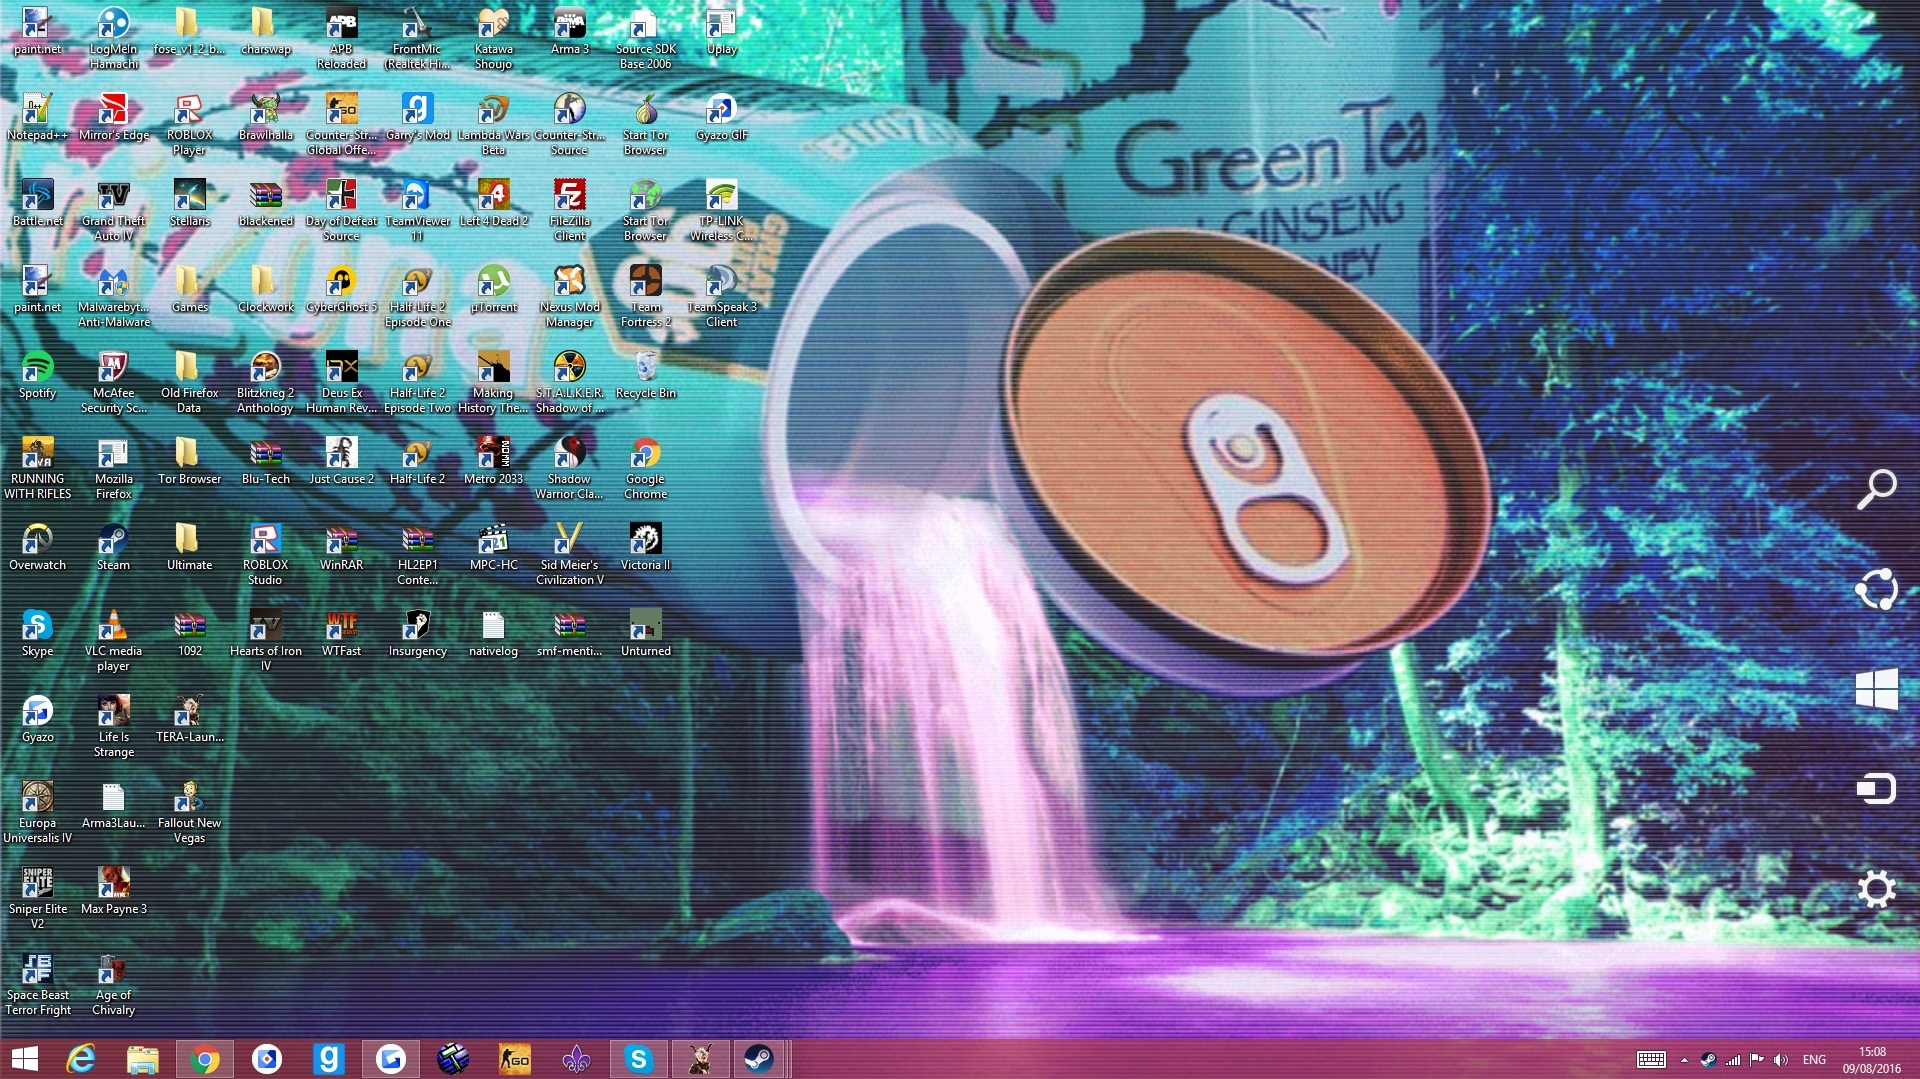Switch to Chrome on the taskbar
The image size is (1920, 1079).
205,1059
